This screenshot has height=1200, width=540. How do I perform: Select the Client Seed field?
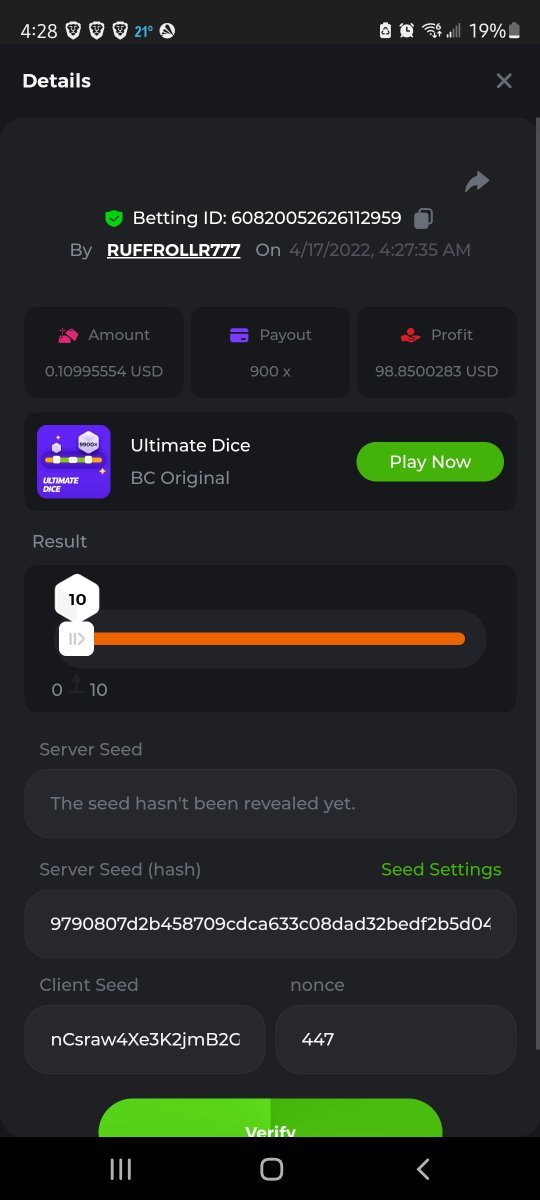(145, 1040)
